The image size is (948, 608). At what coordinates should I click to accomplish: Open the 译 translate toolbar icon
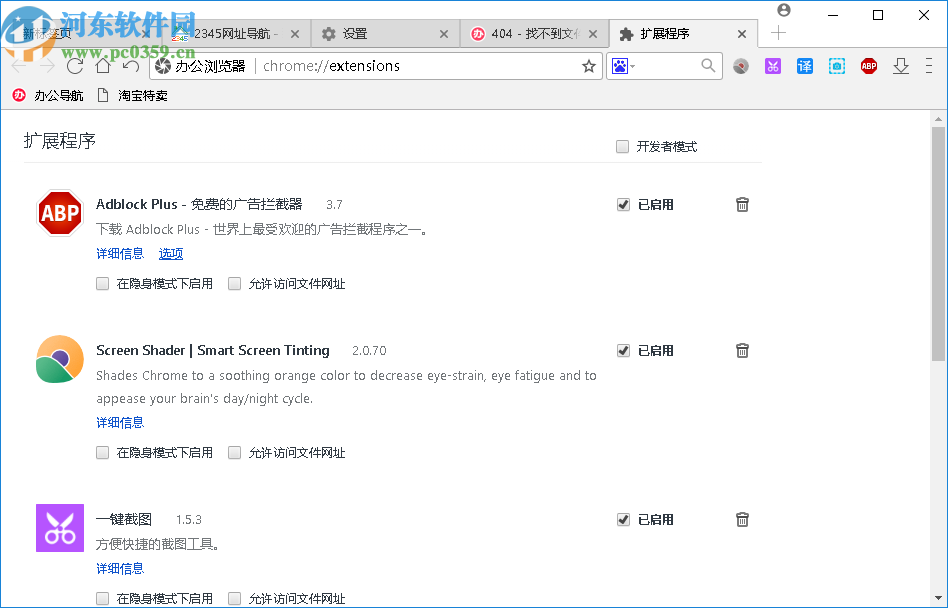(x=804, y=65)
